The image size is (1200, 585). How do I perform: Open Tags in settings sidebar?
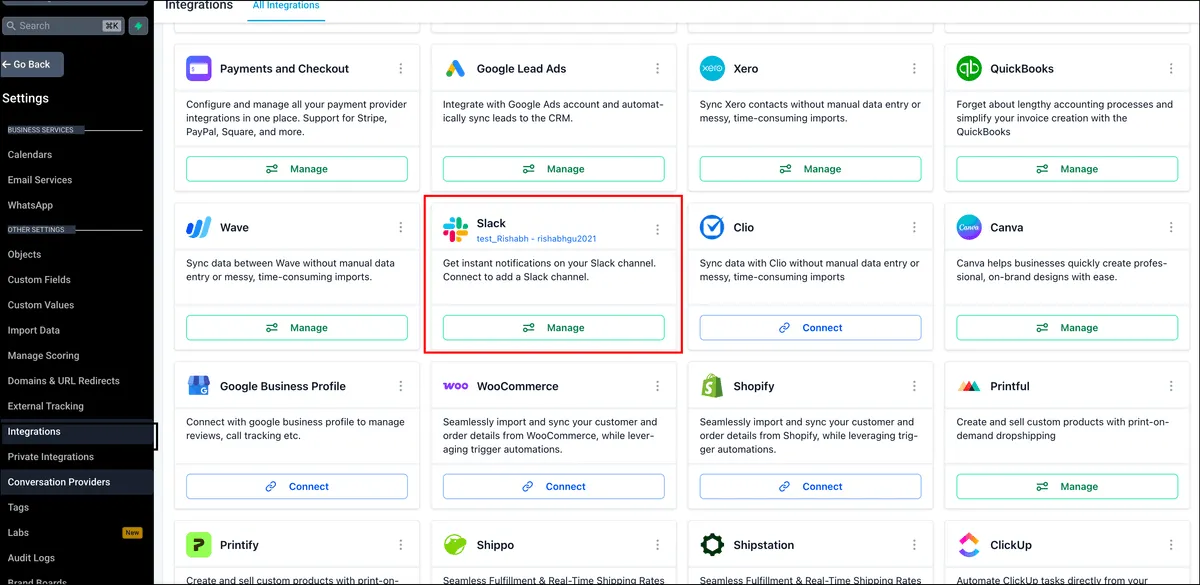(x=18, y=508)
